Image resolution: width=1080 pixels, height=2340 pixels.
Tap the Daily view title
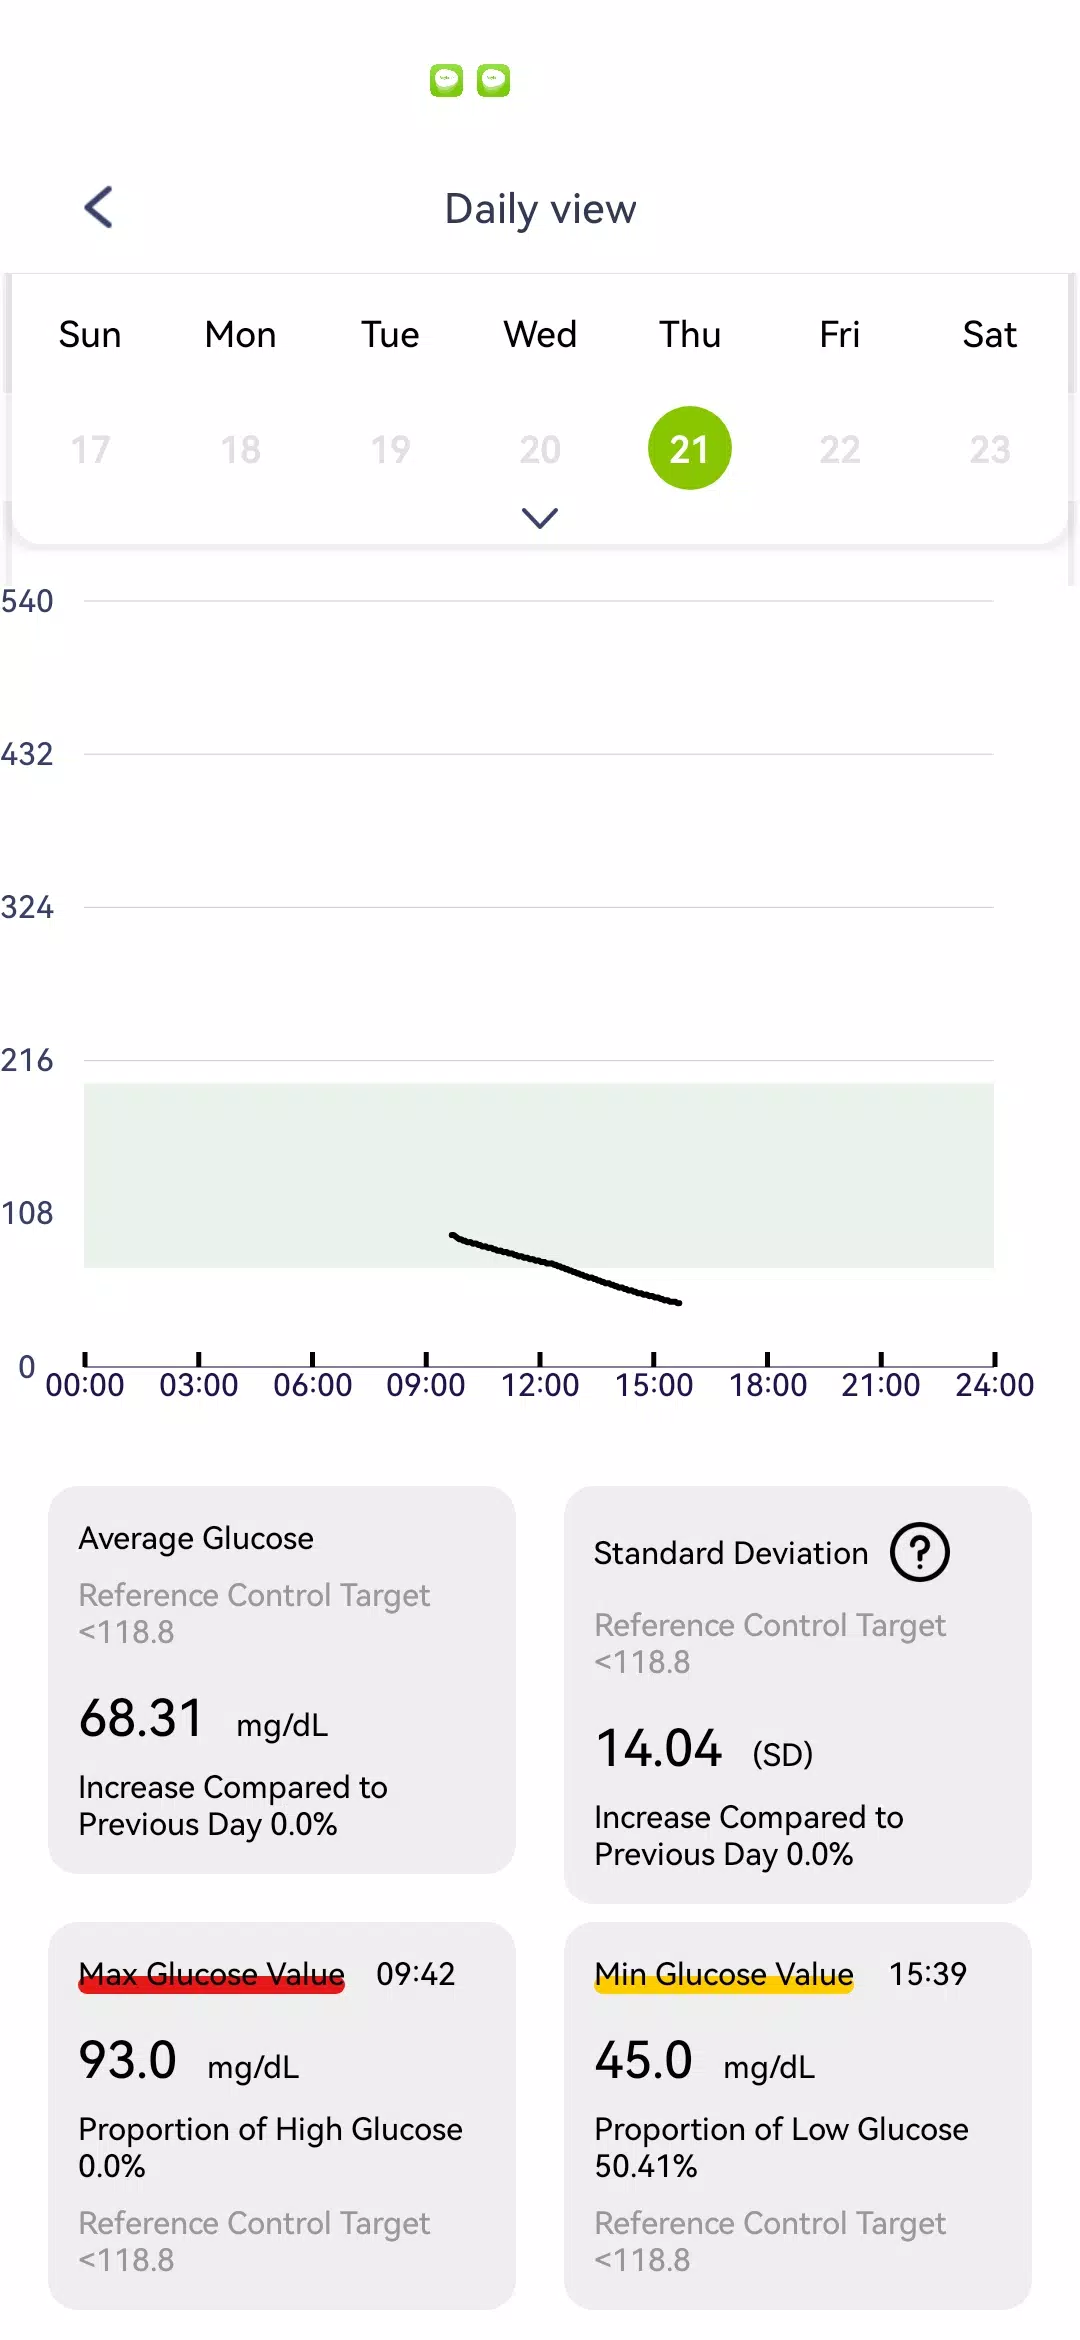[540, 209]
